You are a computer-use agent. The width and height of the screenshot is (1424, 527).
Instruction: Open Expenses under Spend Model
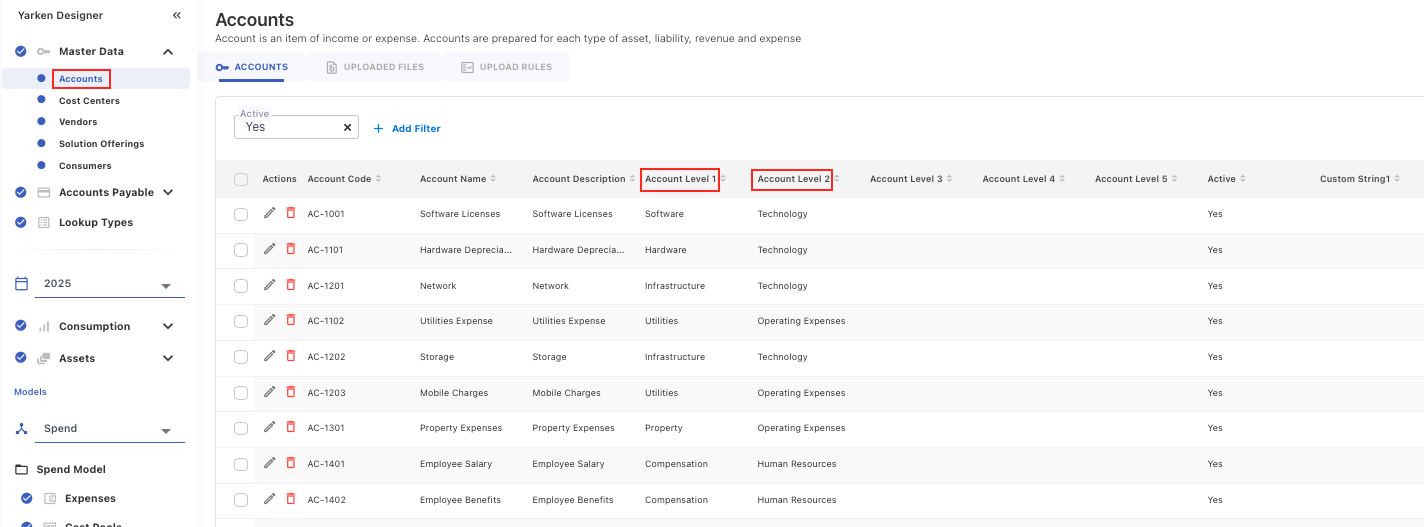(90, 499)
